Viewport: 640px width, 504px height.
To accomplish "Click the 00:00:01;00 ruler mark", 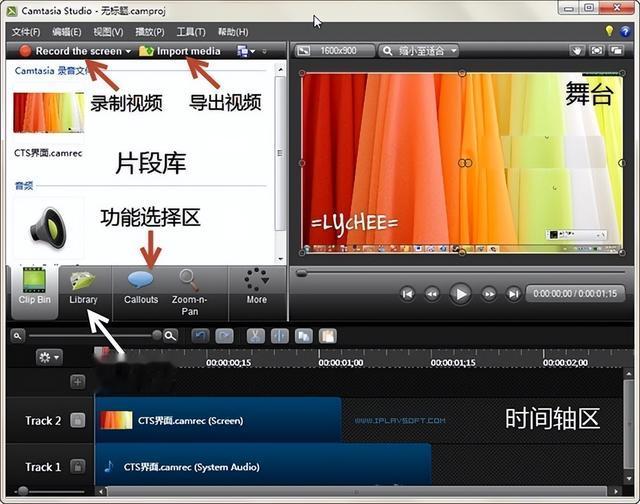I will pyautogui.click(x=340, y=362).
